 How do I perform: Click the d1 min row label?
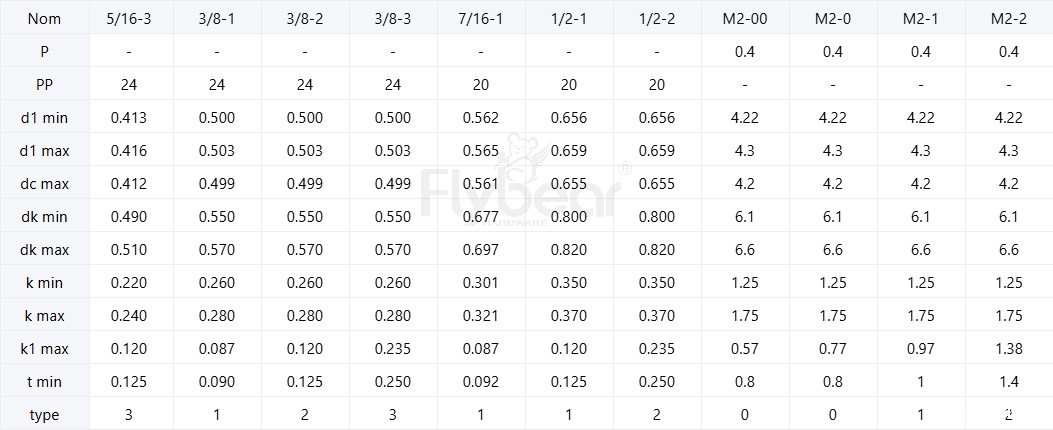[x=44, y=118]
